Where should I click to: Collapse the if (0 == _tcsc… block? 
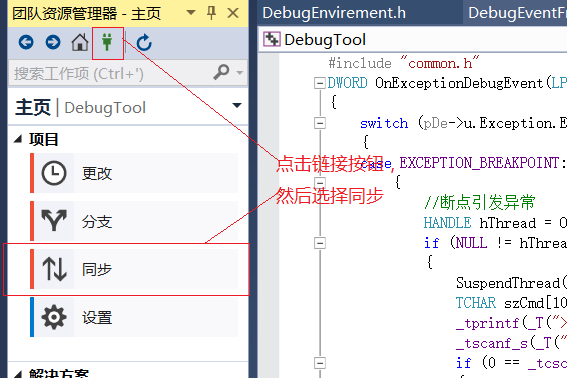[x=320, y=363]
